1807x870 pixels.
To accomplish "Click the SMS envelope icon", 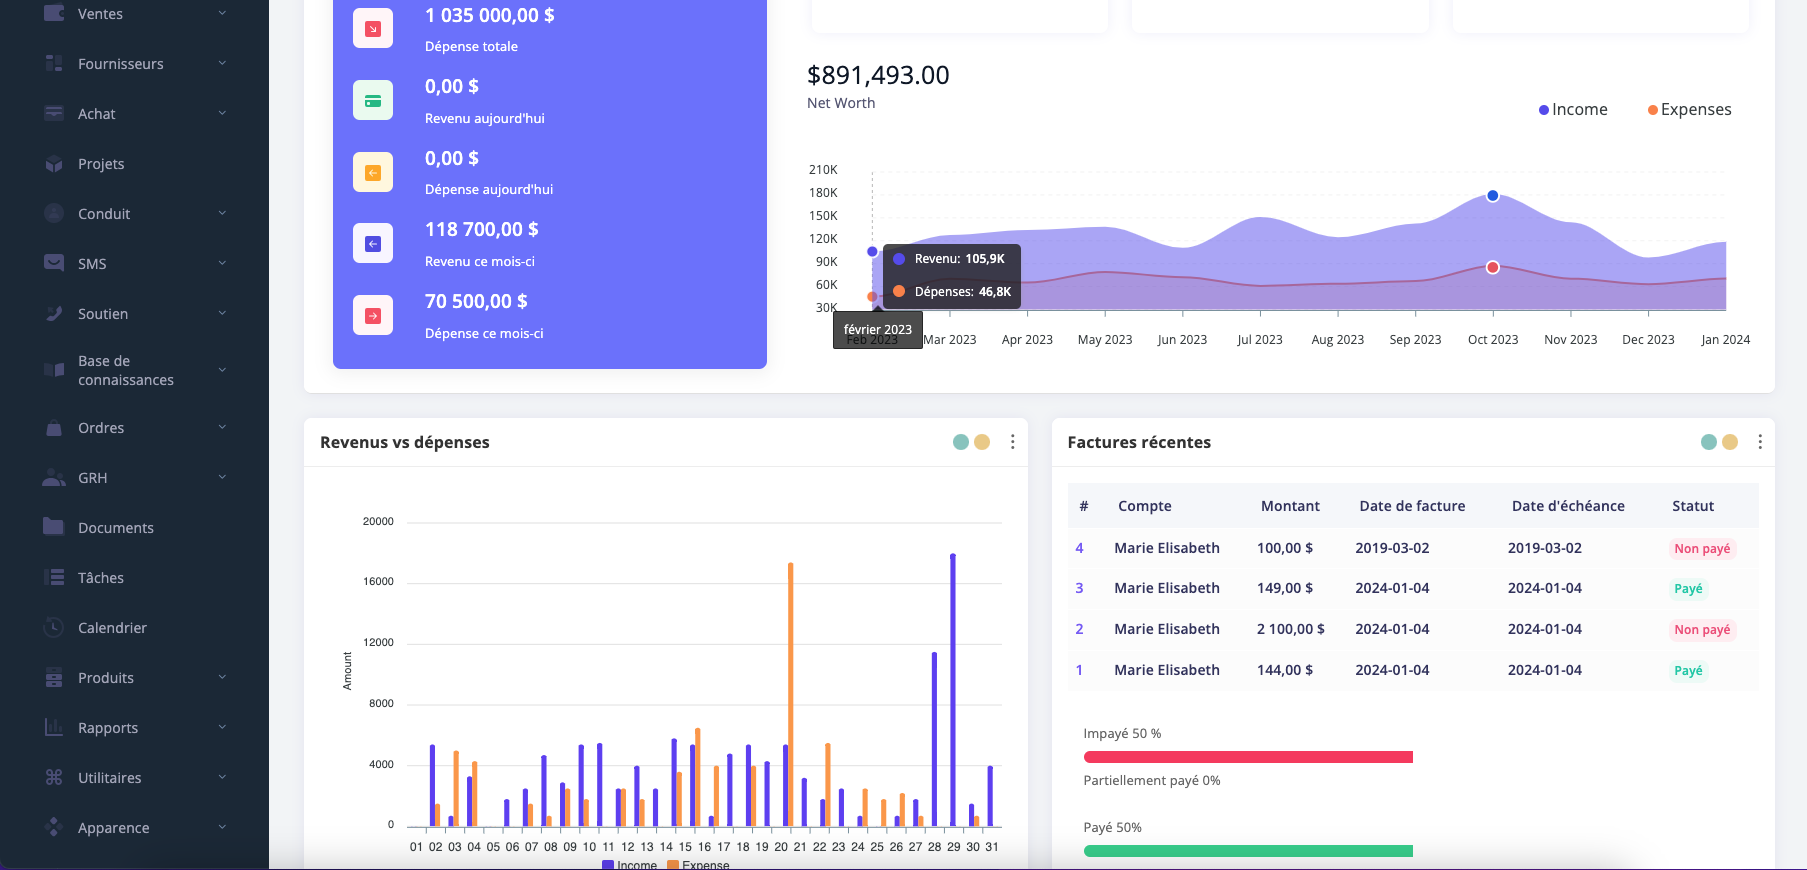I will pyautogui.click(x=54, y=263).
